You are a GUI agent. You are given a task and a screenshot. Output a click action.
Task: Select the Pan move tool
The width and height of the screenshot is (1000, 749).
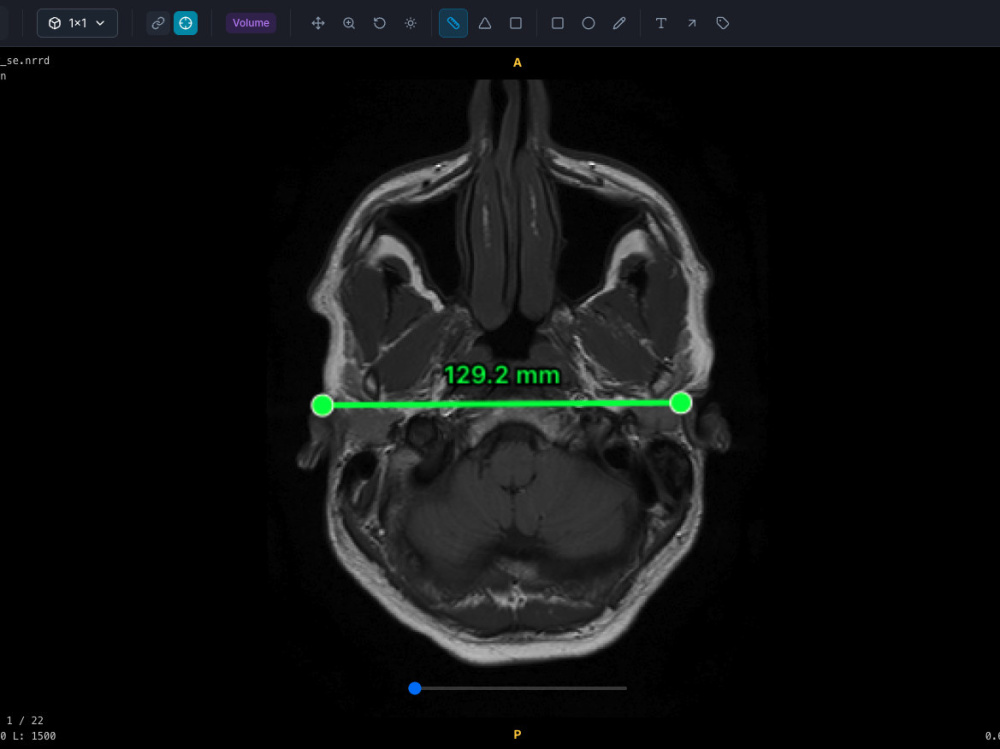click(318, 23)
